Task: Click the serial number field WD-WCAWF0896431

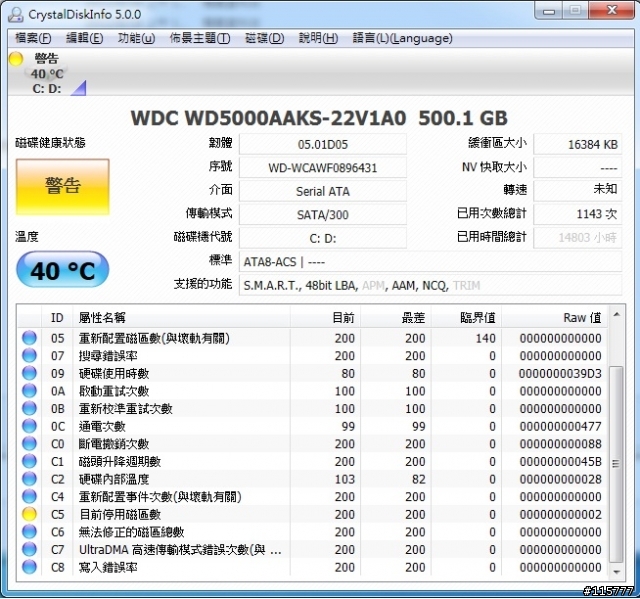Action: point(322,168)
